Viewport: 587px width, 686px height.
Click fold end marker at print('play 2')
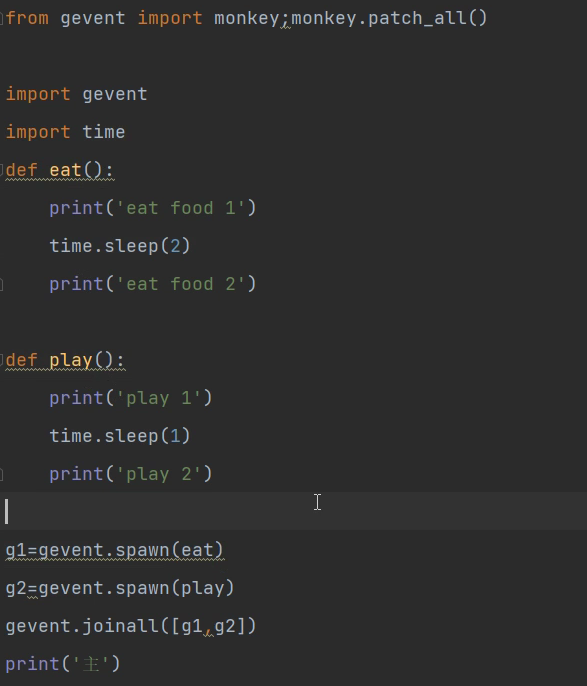coord(2,474)
